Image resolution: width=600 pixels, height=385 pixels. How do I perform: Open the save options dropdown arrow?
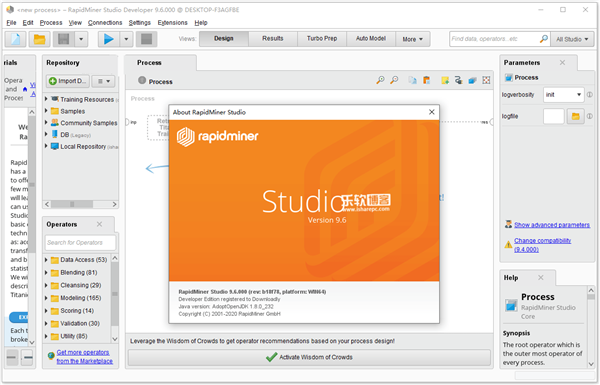tap(81, 39)
